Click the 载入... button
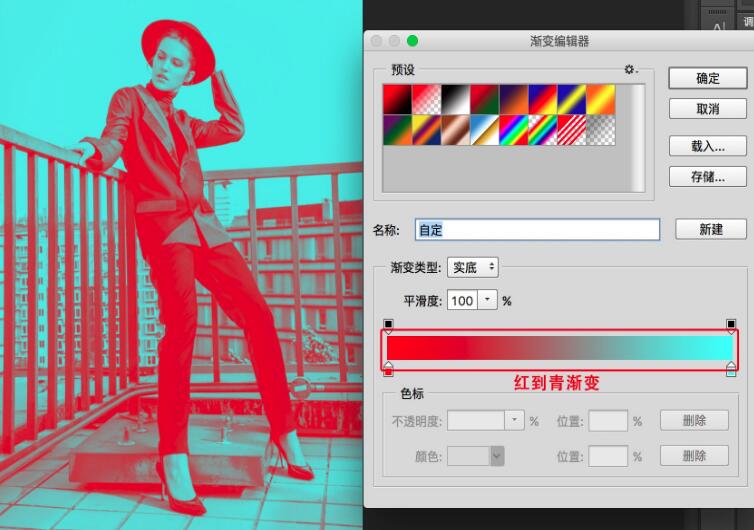Screen dimensions: 754x530 point(708,146)
